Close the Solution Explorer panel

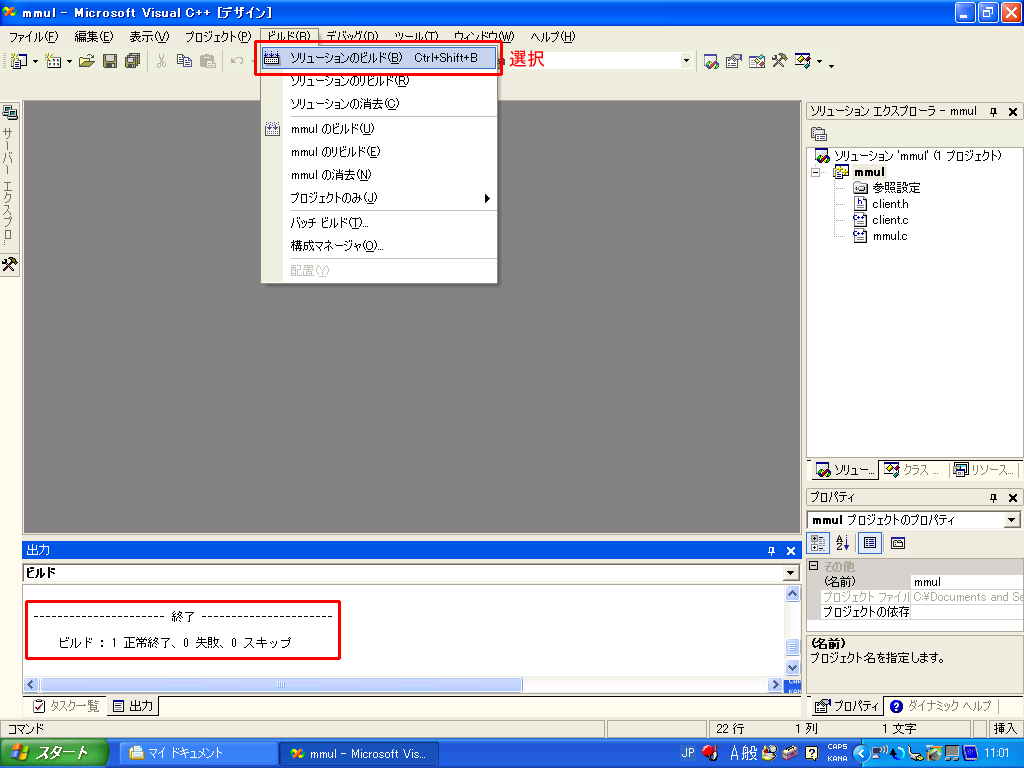1013,112
